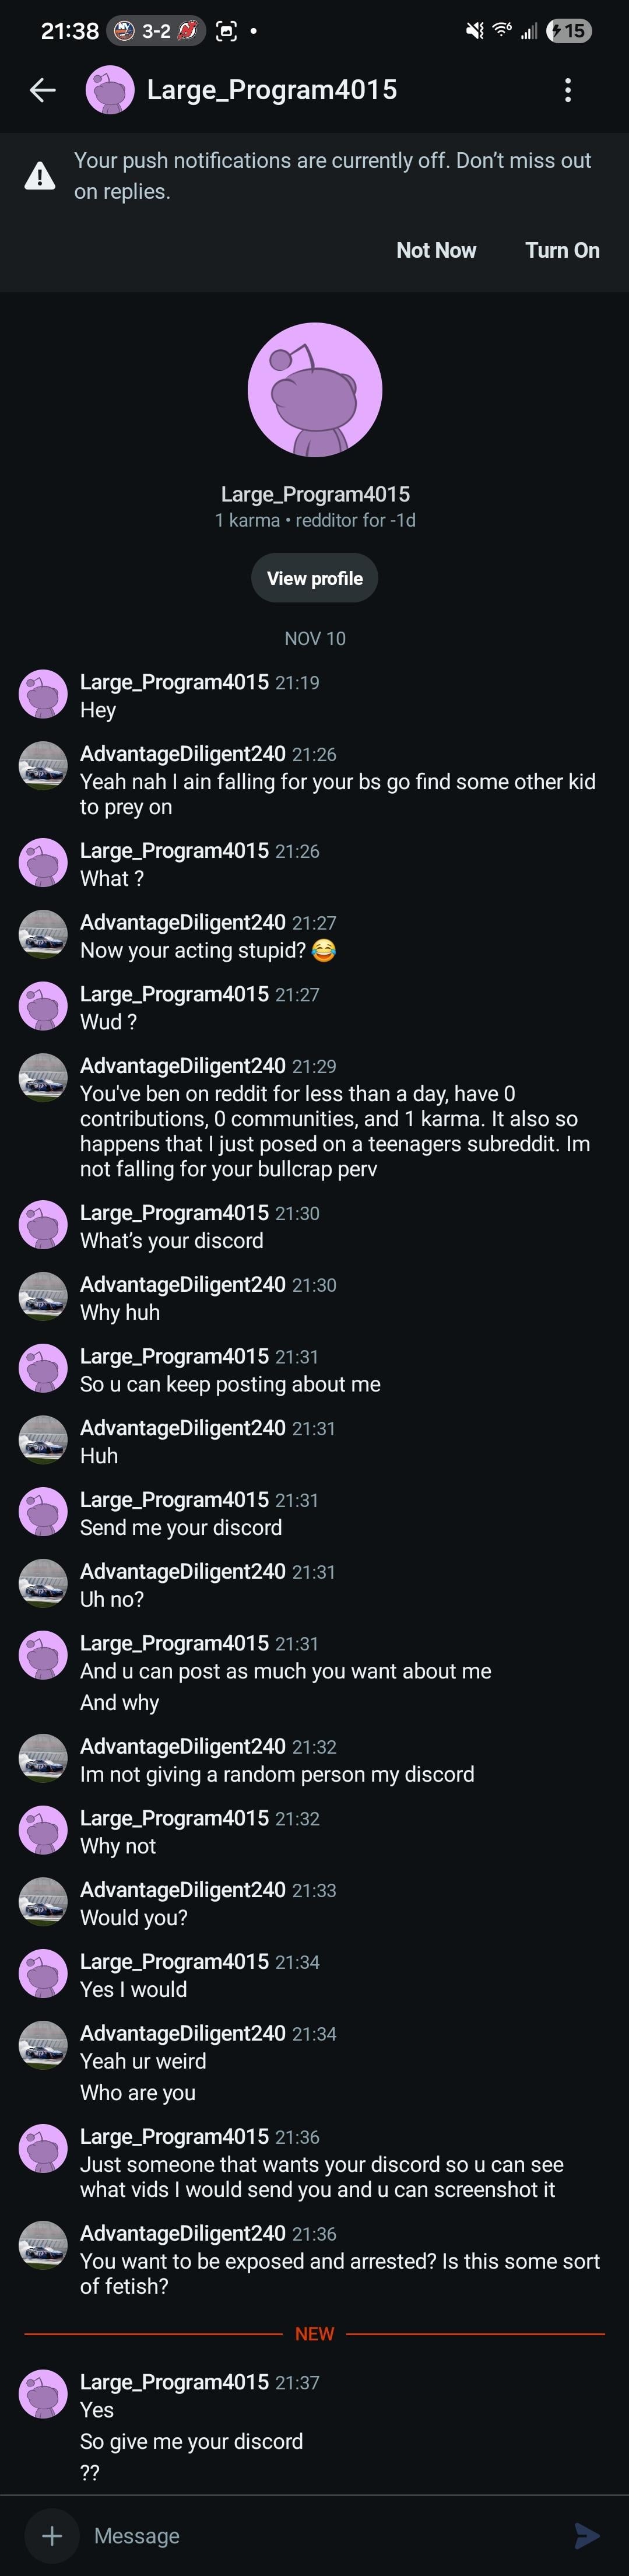Tap the battery indicator in status bar
The image size is (629, 2576).
(x=568, y=31)
